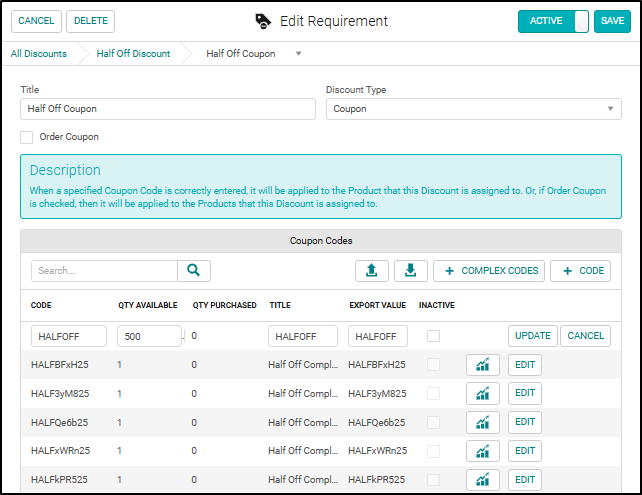Sort by QTY AVAILABLE column header
The height and width of the screenshot is (495, 642).
[x=148, y=305]
